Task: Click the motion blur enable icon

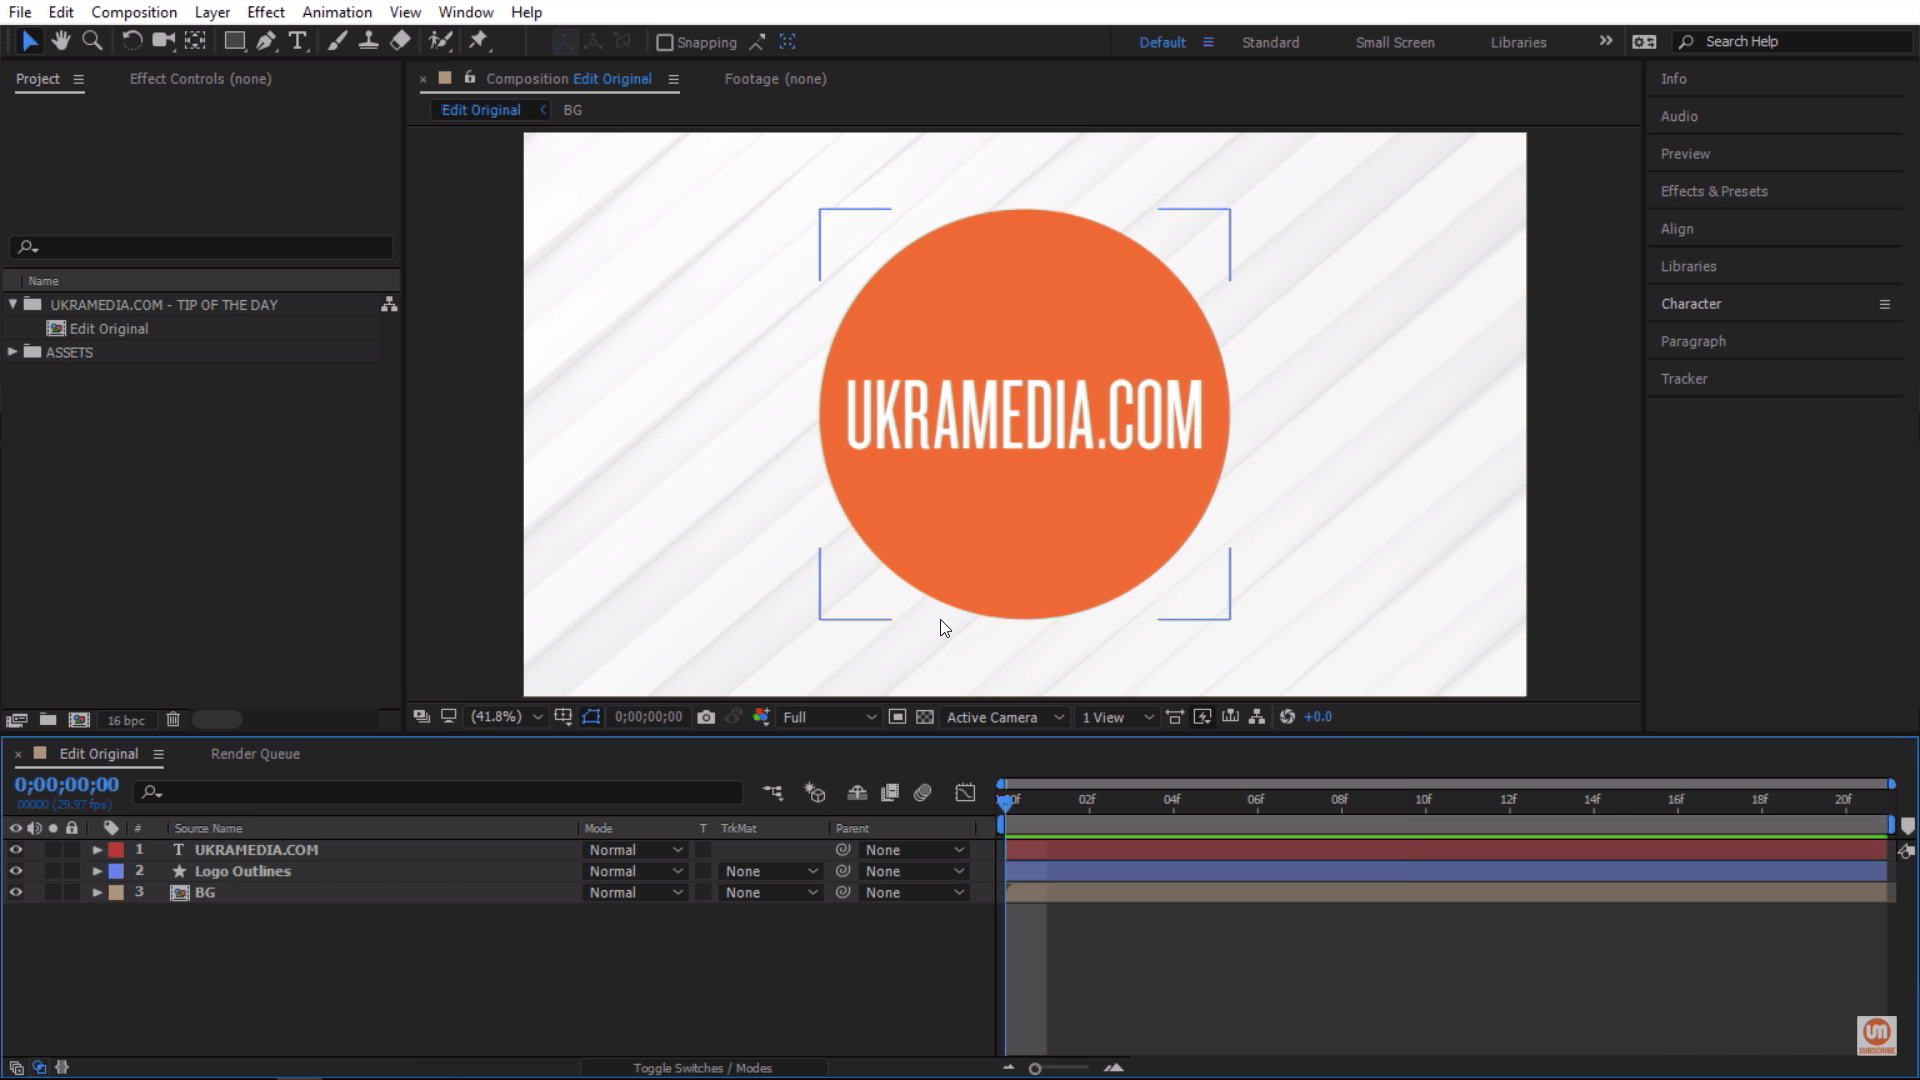Action: pos(922,793)
